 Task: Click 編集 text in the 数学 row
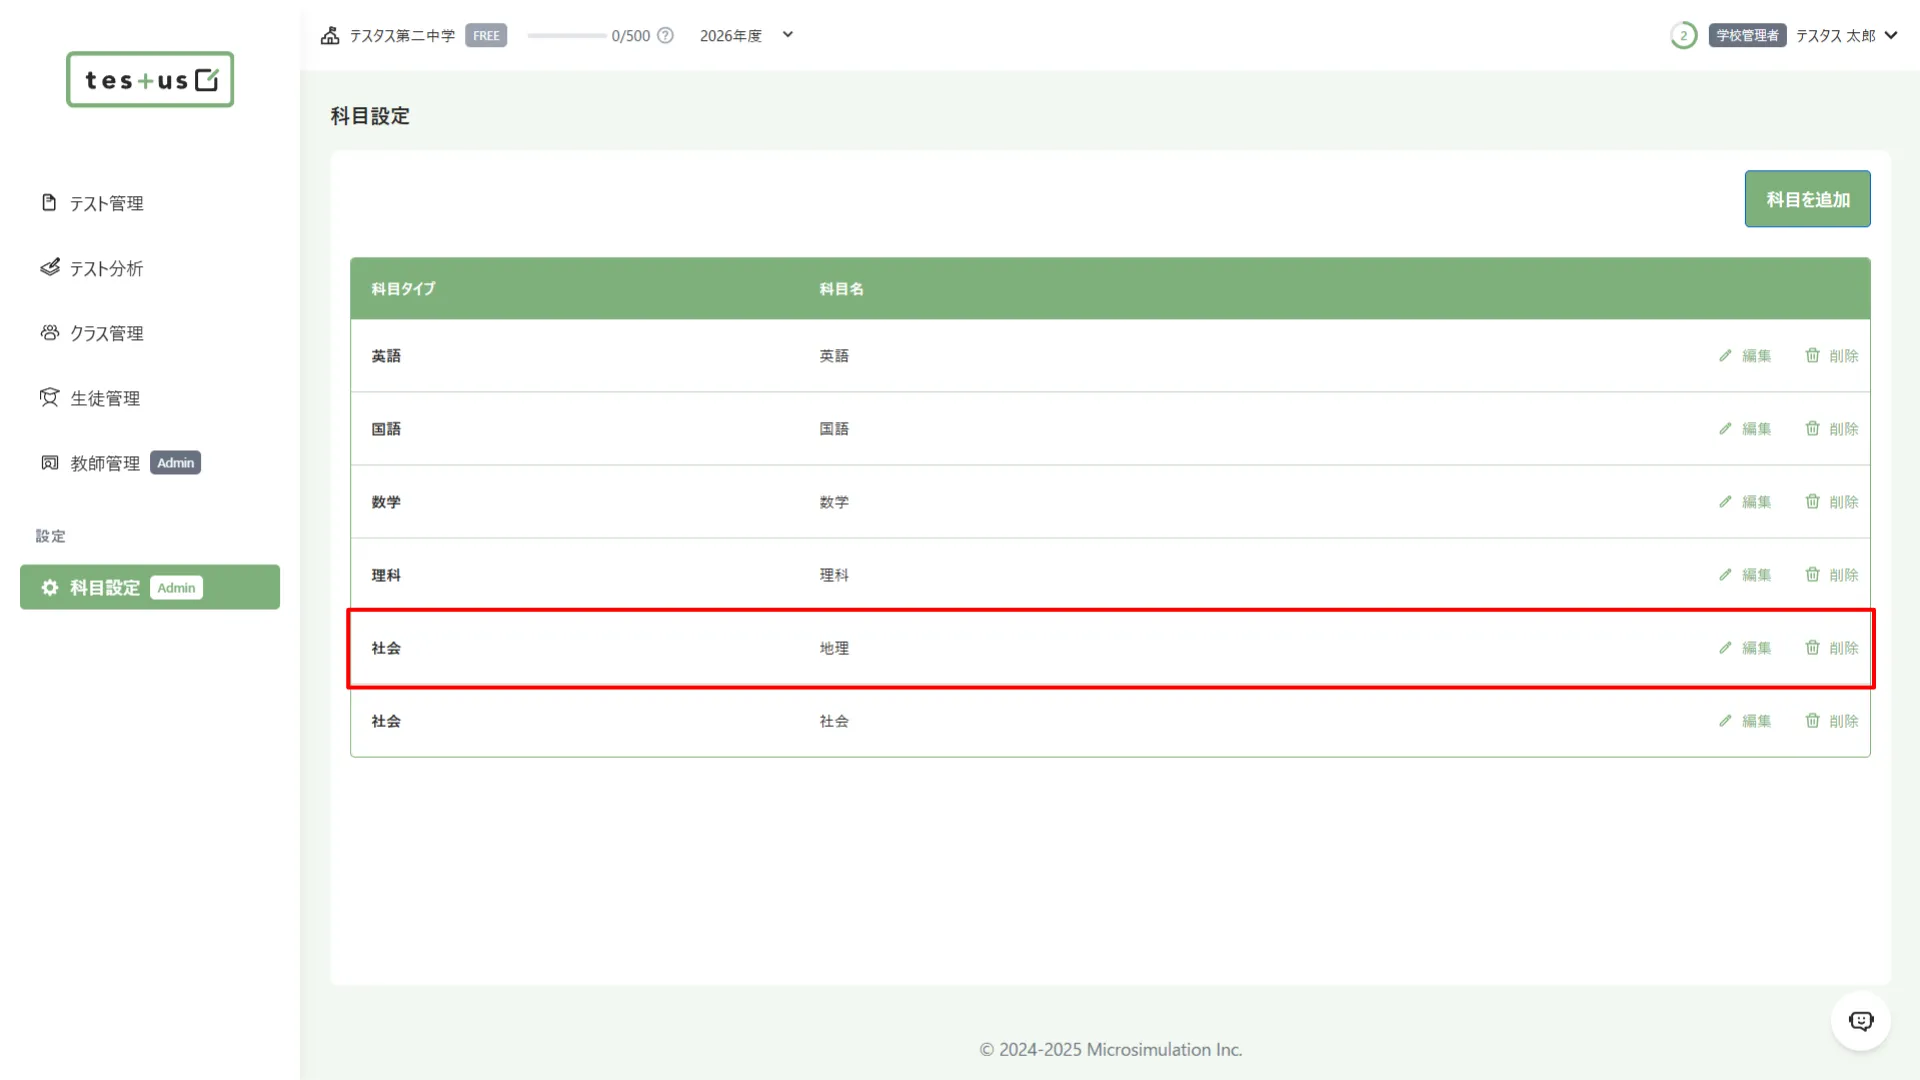coord(1756,502)
